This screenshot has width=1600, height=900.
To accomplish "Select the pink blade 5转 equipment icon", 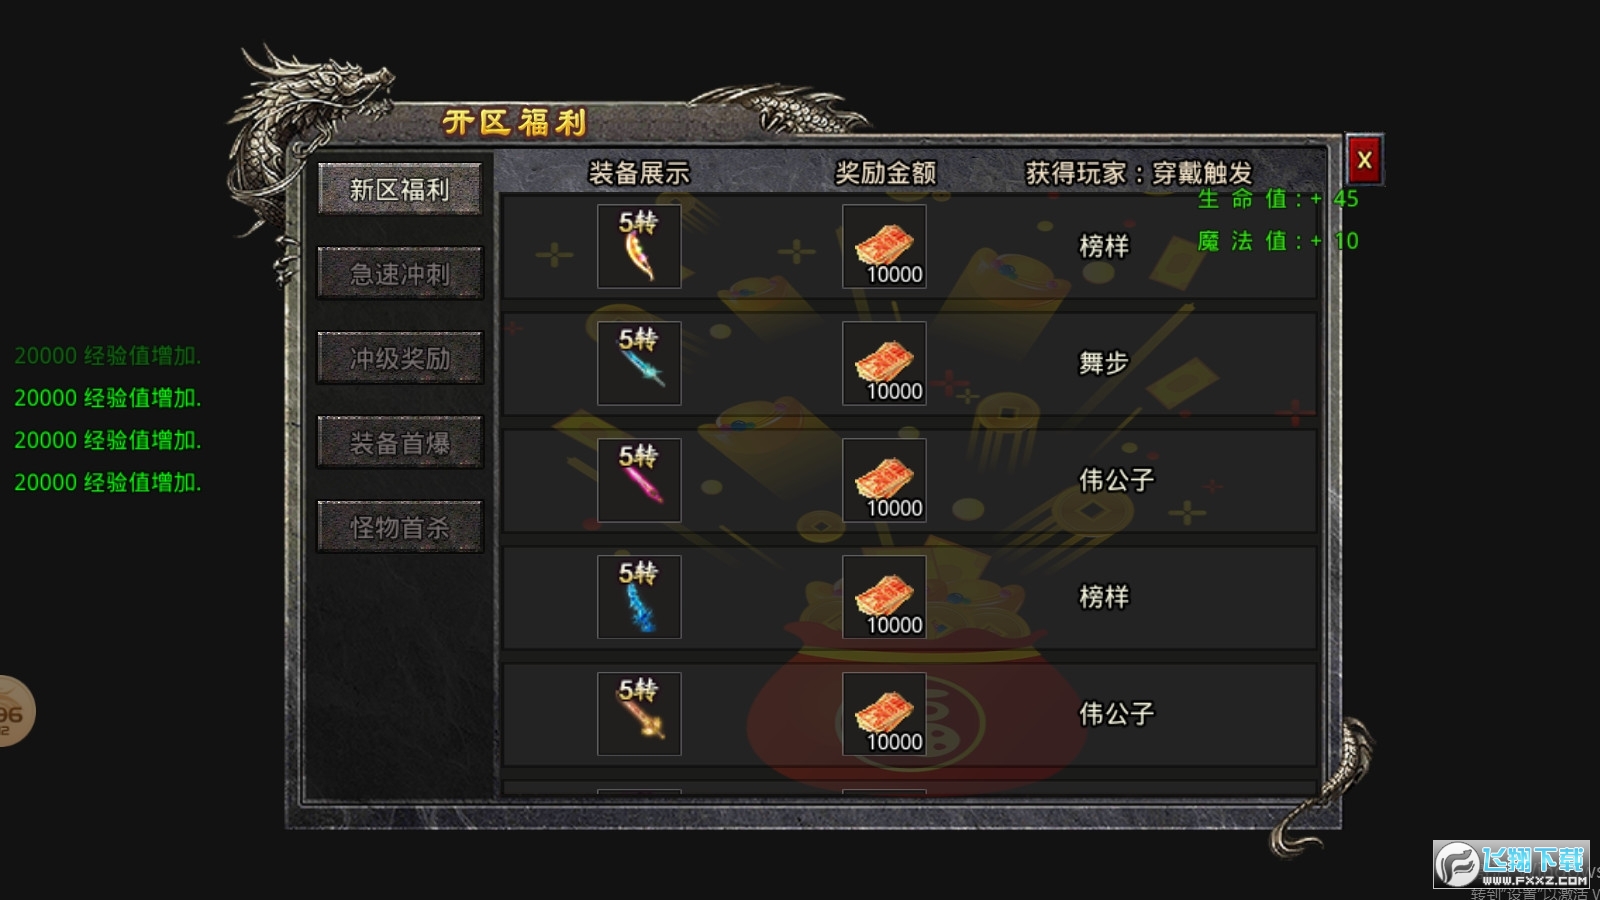I will [639, 480].
